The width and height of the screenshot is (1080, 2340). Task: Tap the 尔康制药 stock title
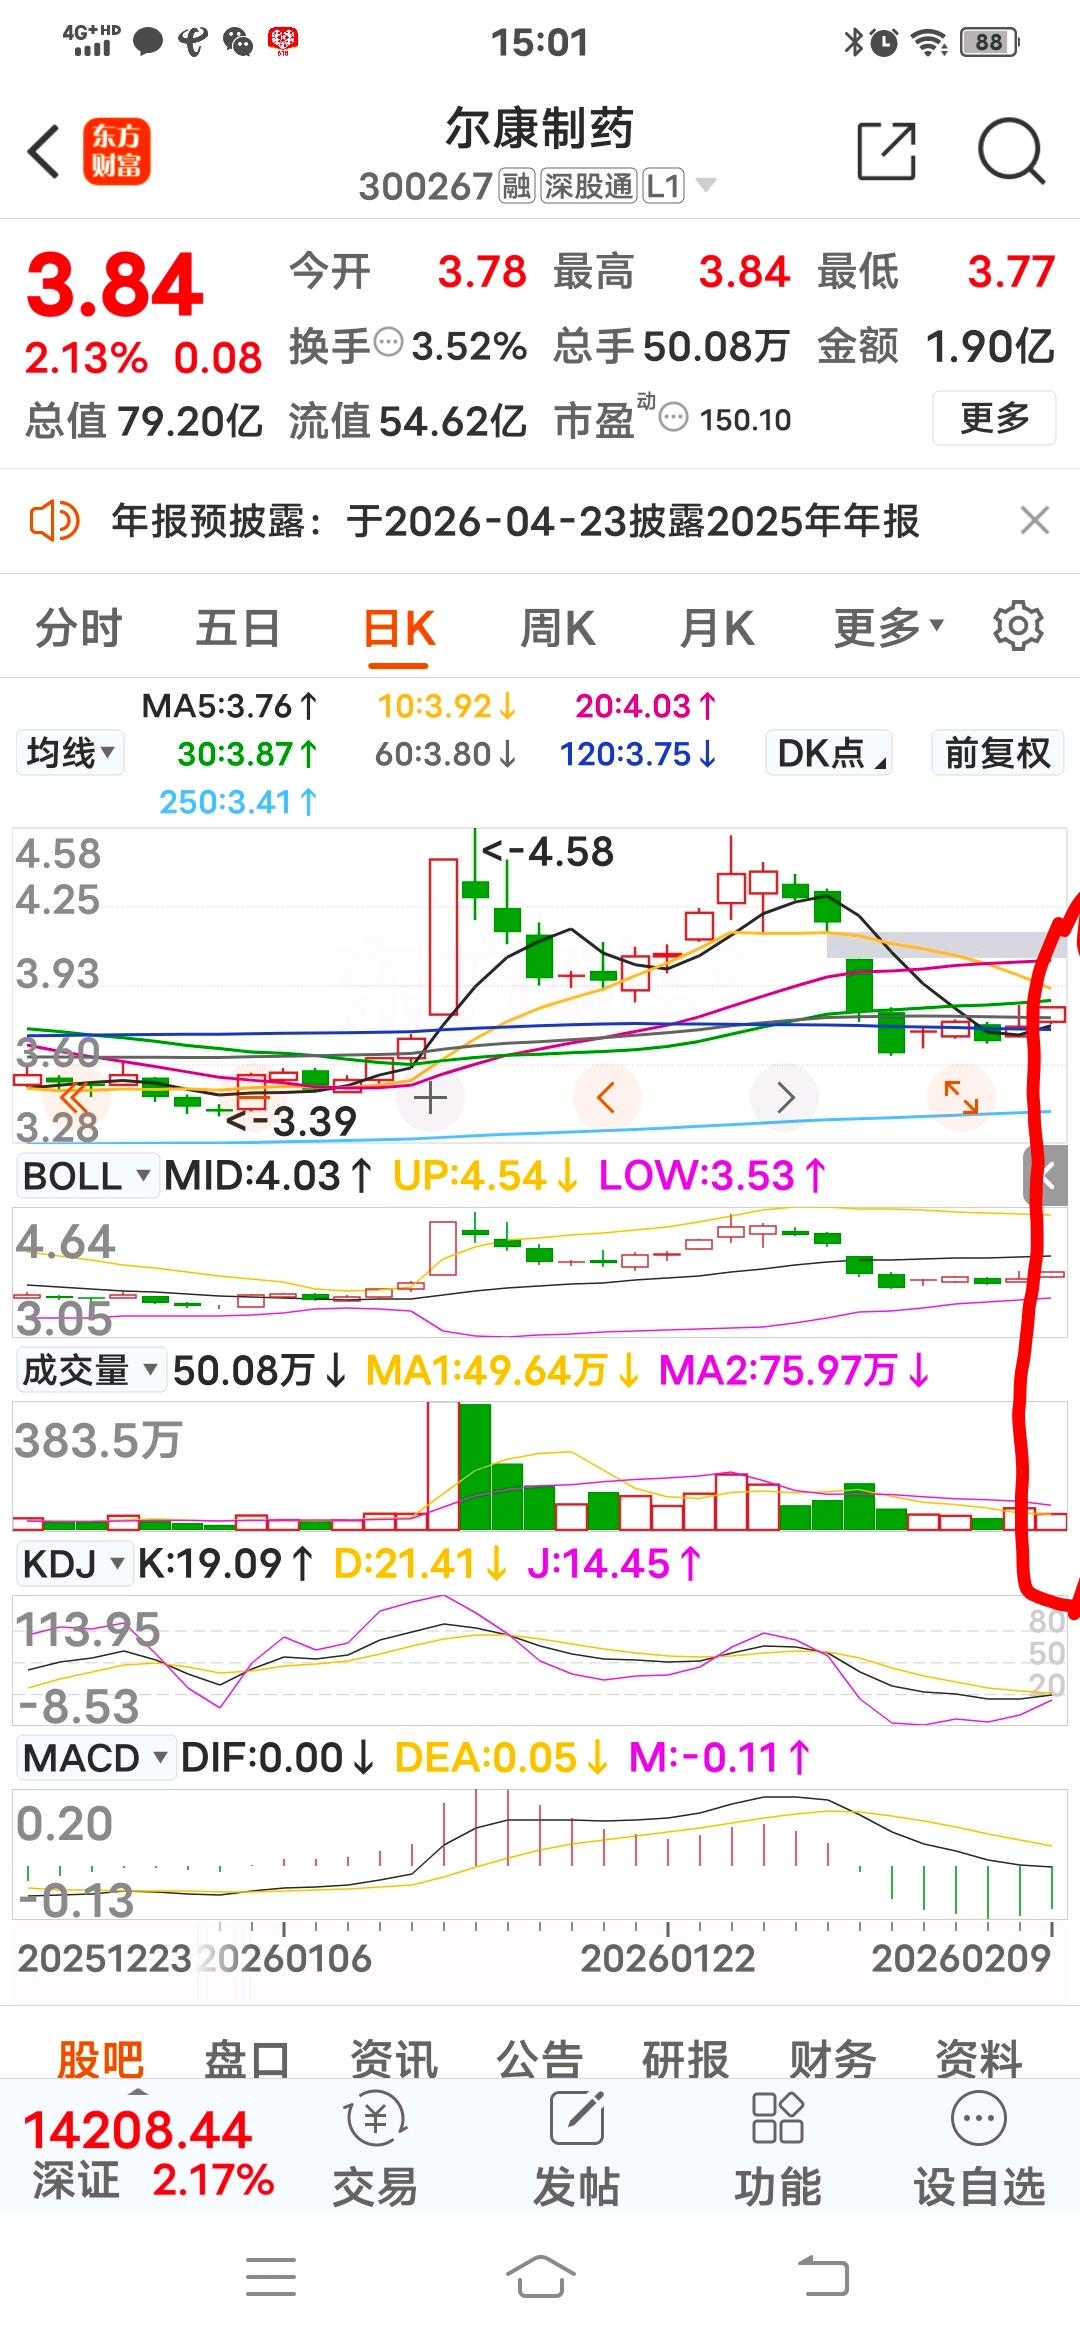coord(540,128)
